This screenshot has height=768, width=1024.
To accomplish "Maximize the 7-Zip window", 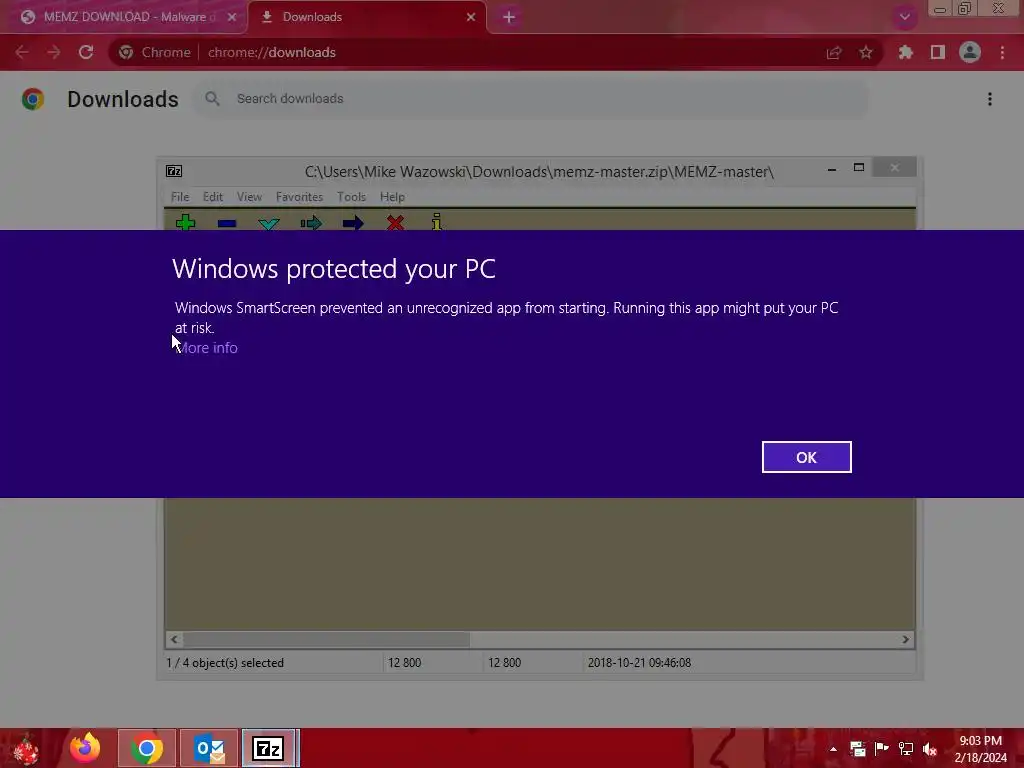I will click(x=859, y=168).
